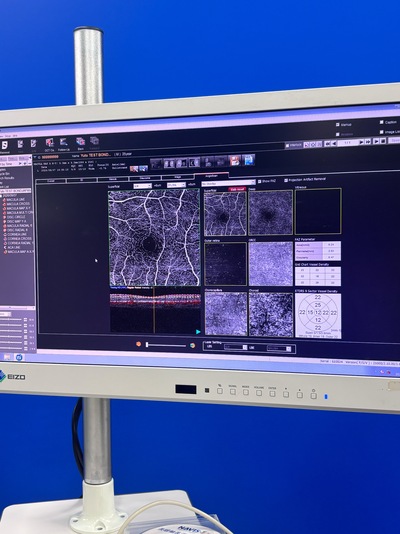Toggle the Image List checkbox
Screen dimensions: 400x534
point(382,132)
